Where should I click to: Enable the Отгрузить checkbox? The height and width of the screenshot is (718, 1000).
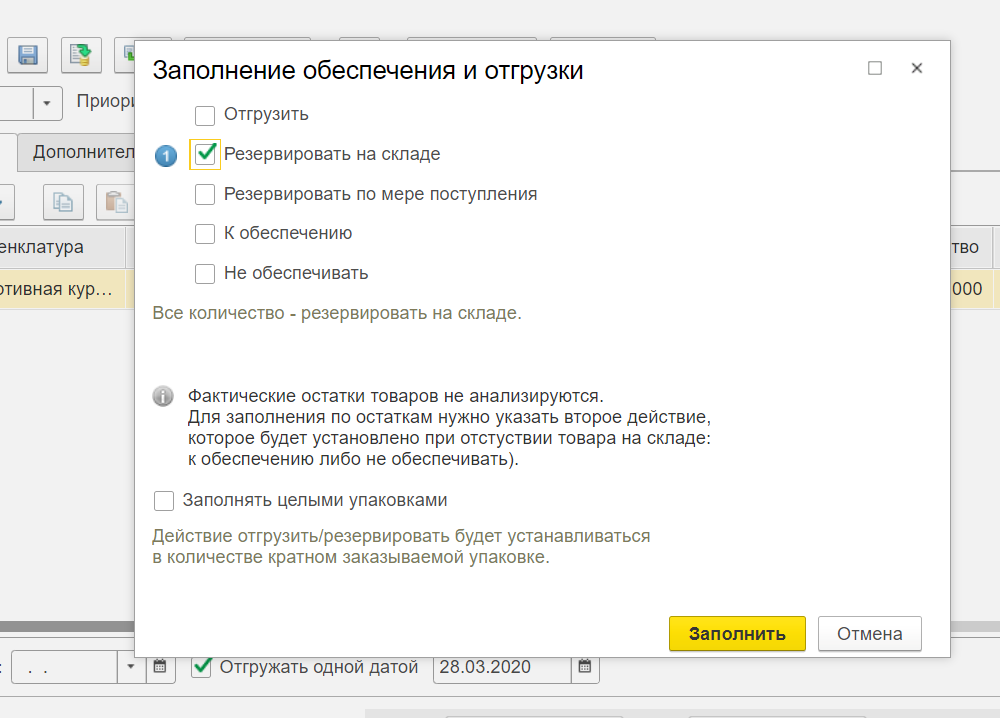205,115
